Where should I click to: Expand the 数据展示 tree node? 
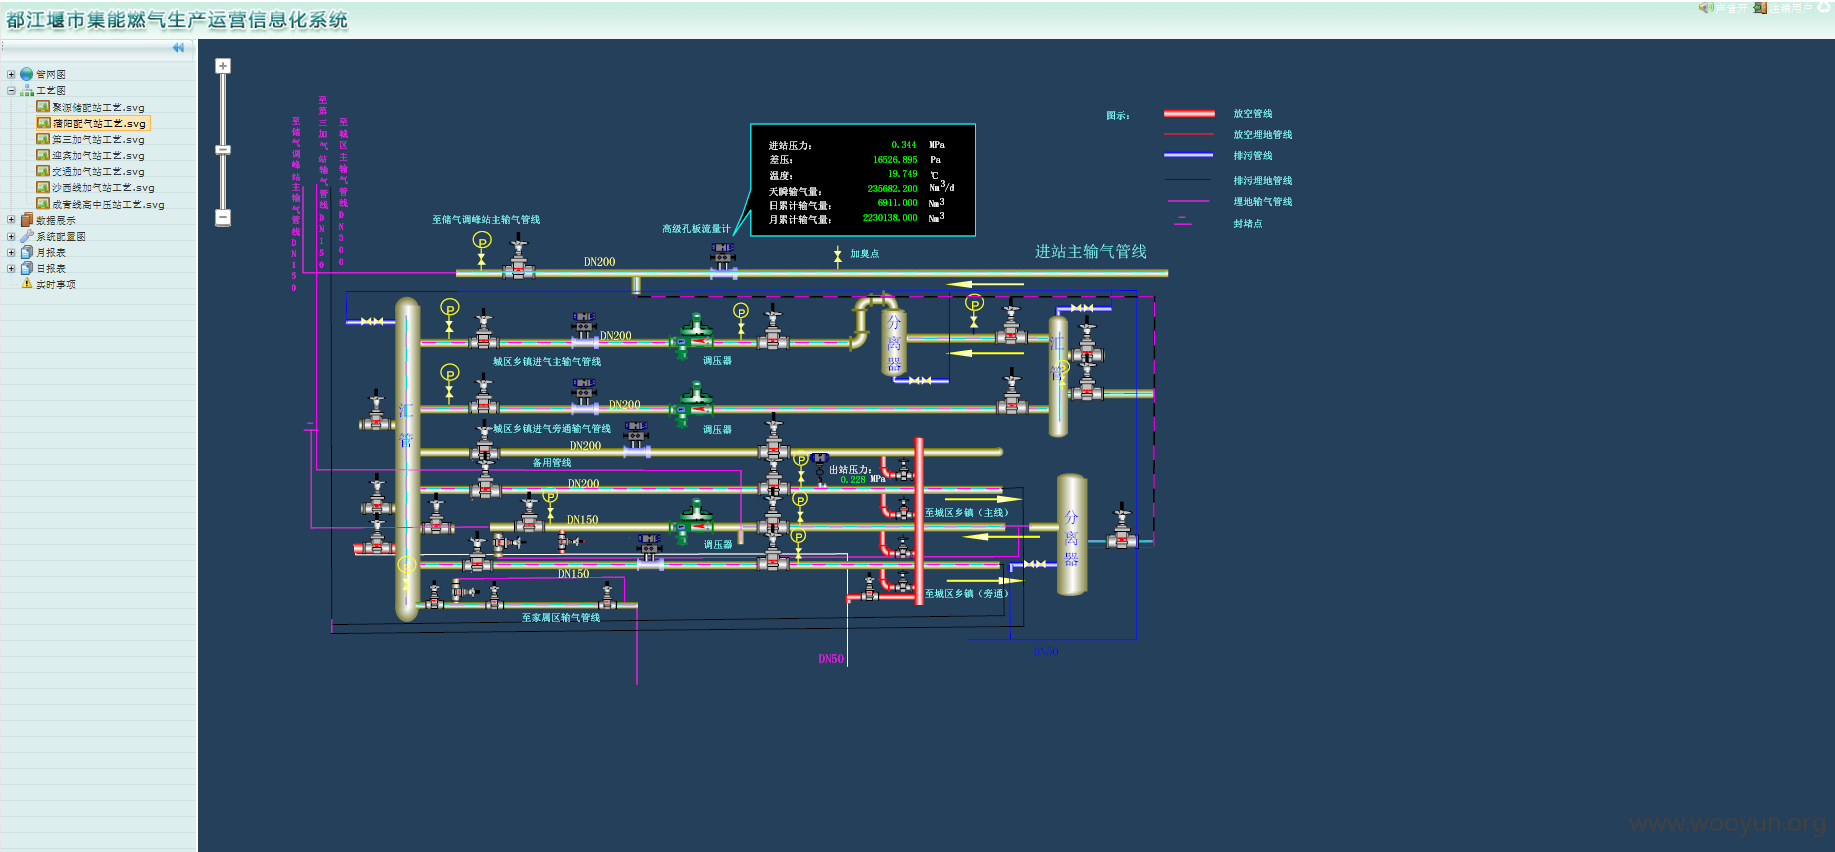coord(11,220)
